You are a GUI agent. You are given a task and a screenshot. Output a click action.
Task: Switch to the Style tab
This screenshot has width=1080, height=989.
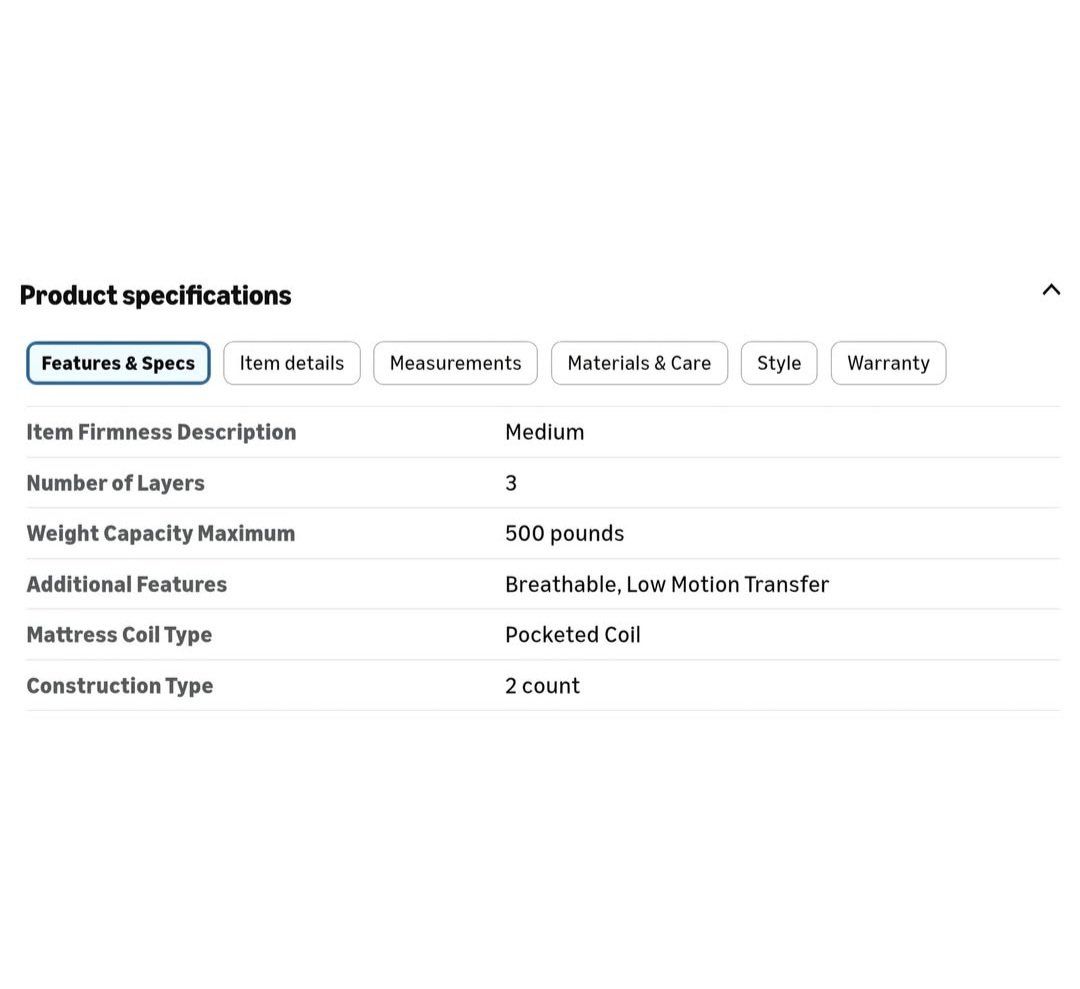pos(779,363)
